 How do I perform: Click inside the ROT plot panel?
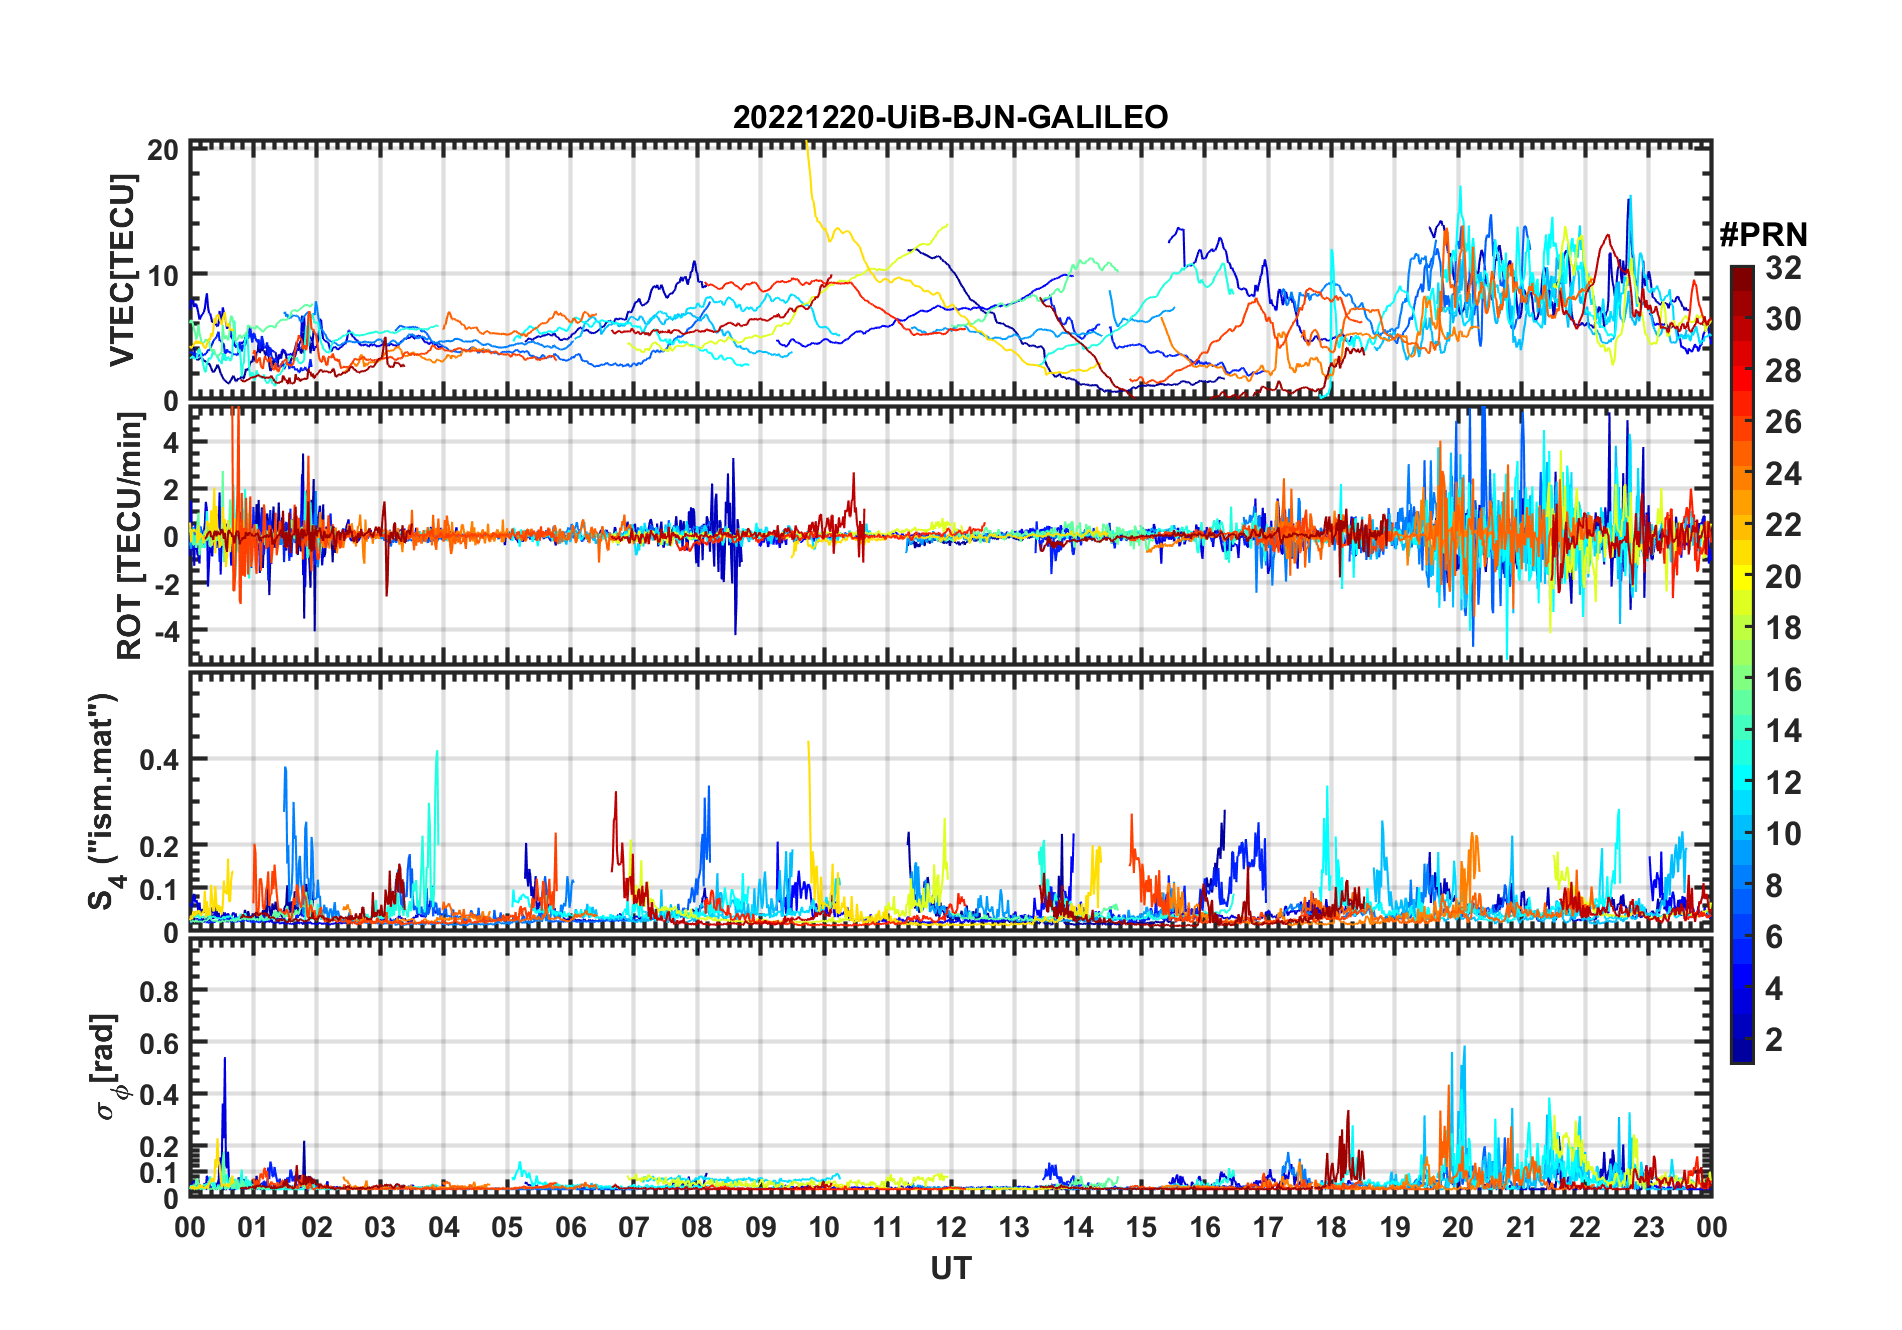(950, 534)
